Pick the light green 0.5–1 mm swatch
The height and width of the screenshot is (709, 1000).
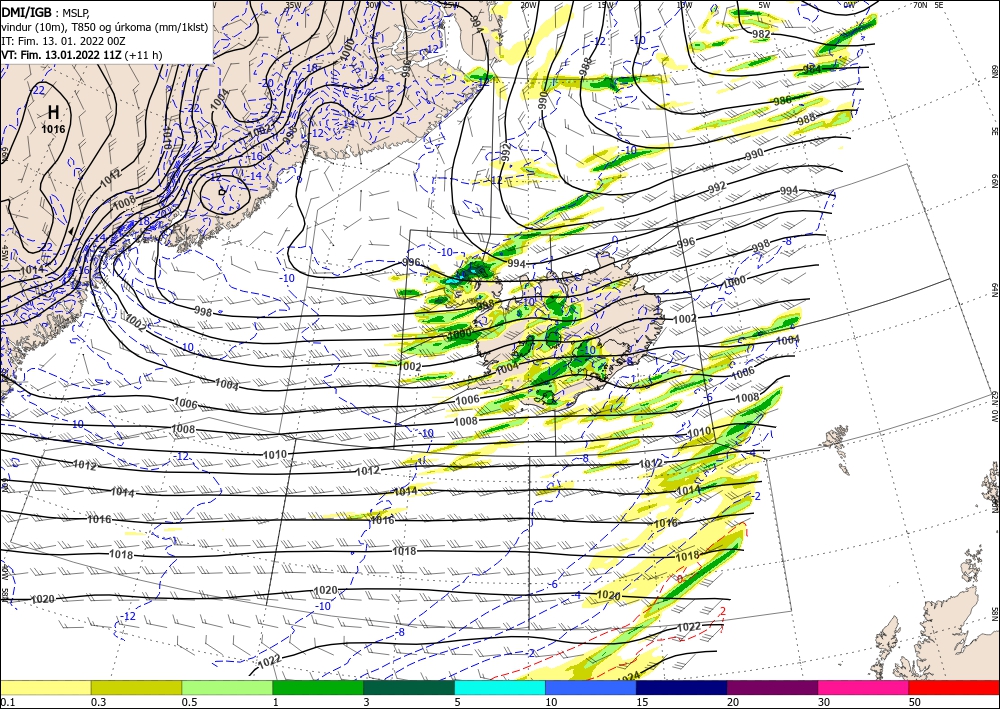tap(227, 687)
